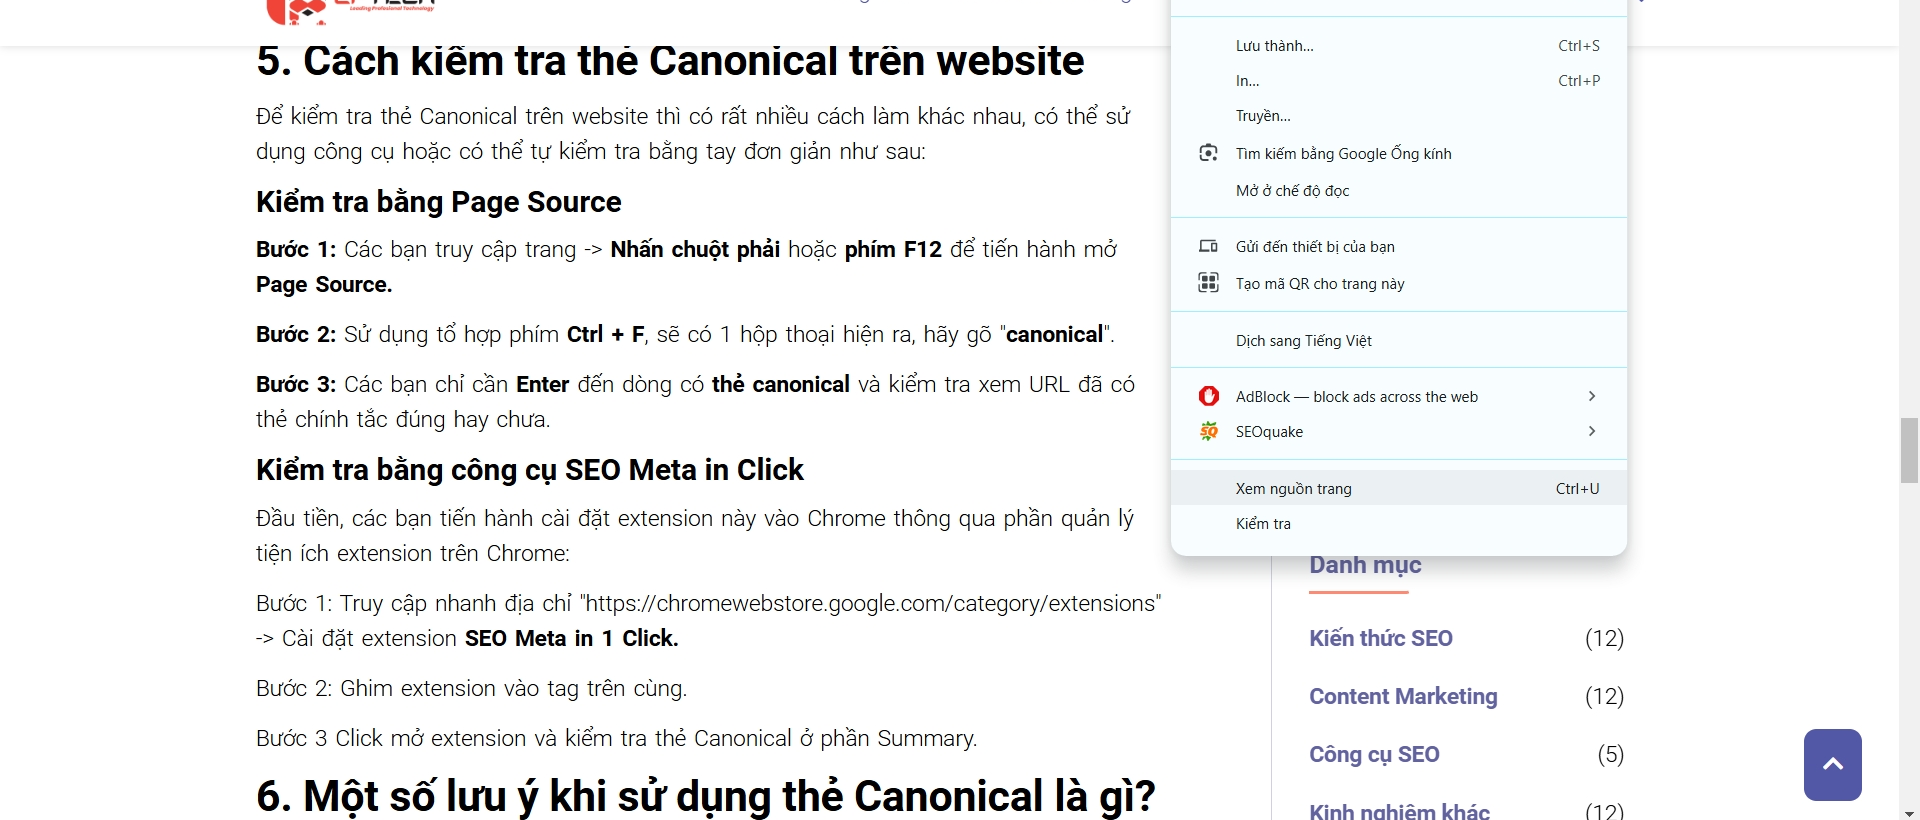Click the SEOquake icon
The image size is (1920, 820).
click(x=1208, y=431)
